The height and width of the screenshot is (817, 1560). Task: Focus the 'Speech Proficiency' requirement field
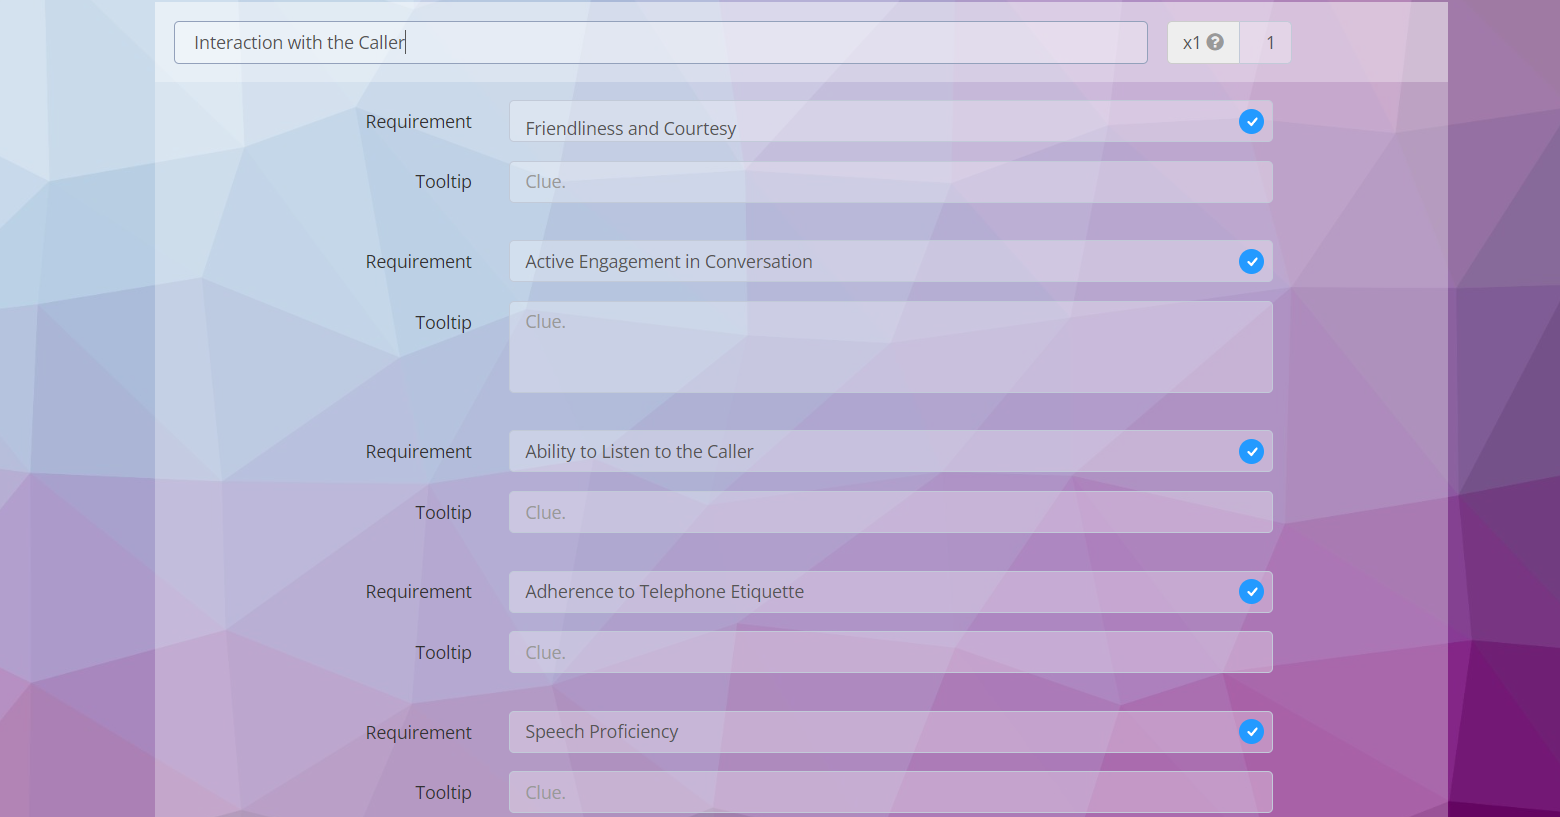coord(870,732)
